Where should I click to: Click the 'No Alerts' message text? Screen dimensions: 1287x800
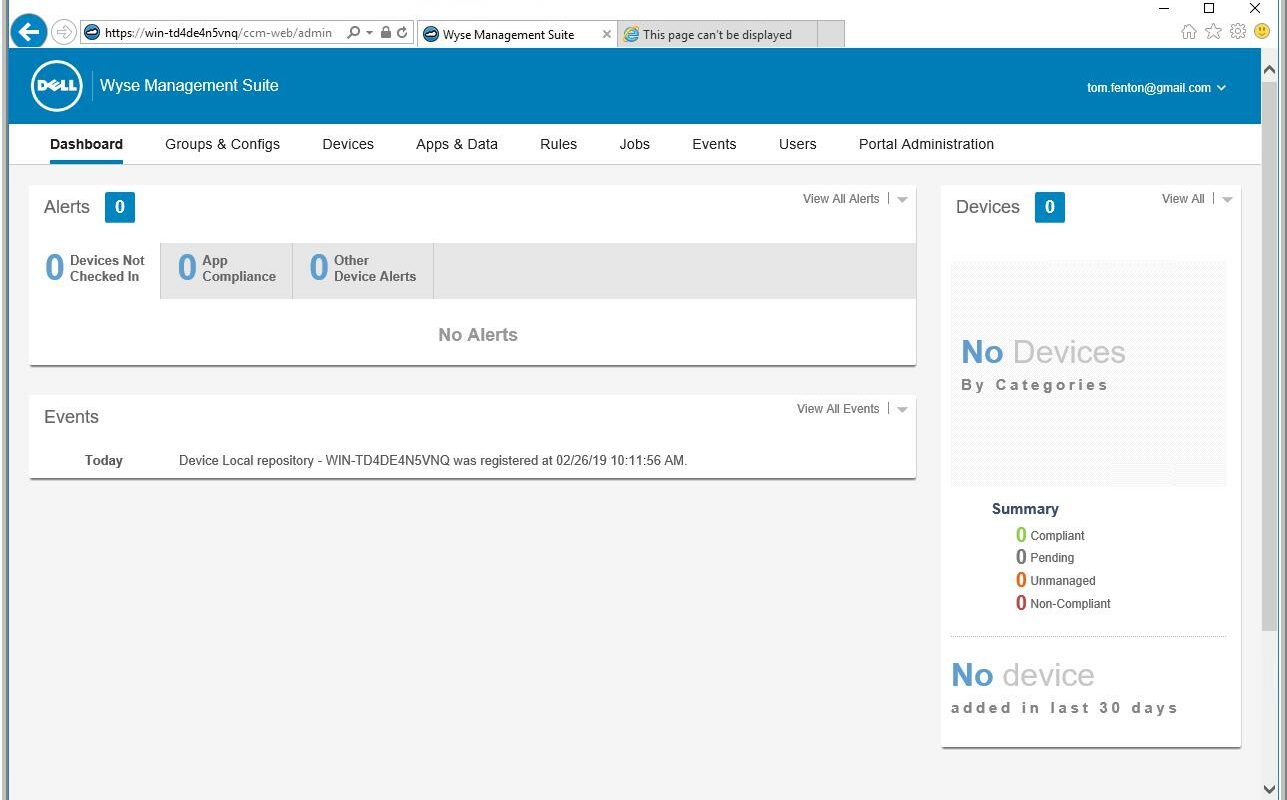(478, 335)
